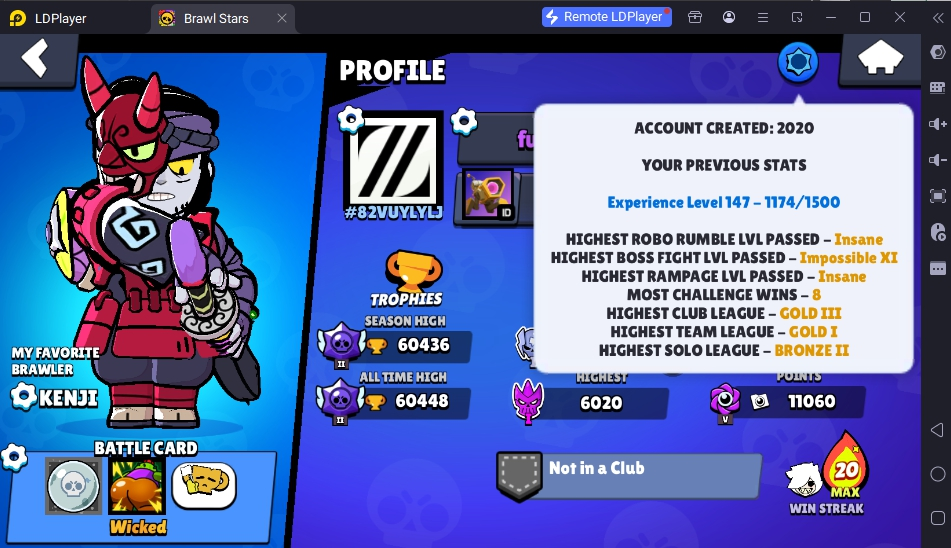Open the player ID card thumbnail
The image size is (951, 548).
(488, 196)
